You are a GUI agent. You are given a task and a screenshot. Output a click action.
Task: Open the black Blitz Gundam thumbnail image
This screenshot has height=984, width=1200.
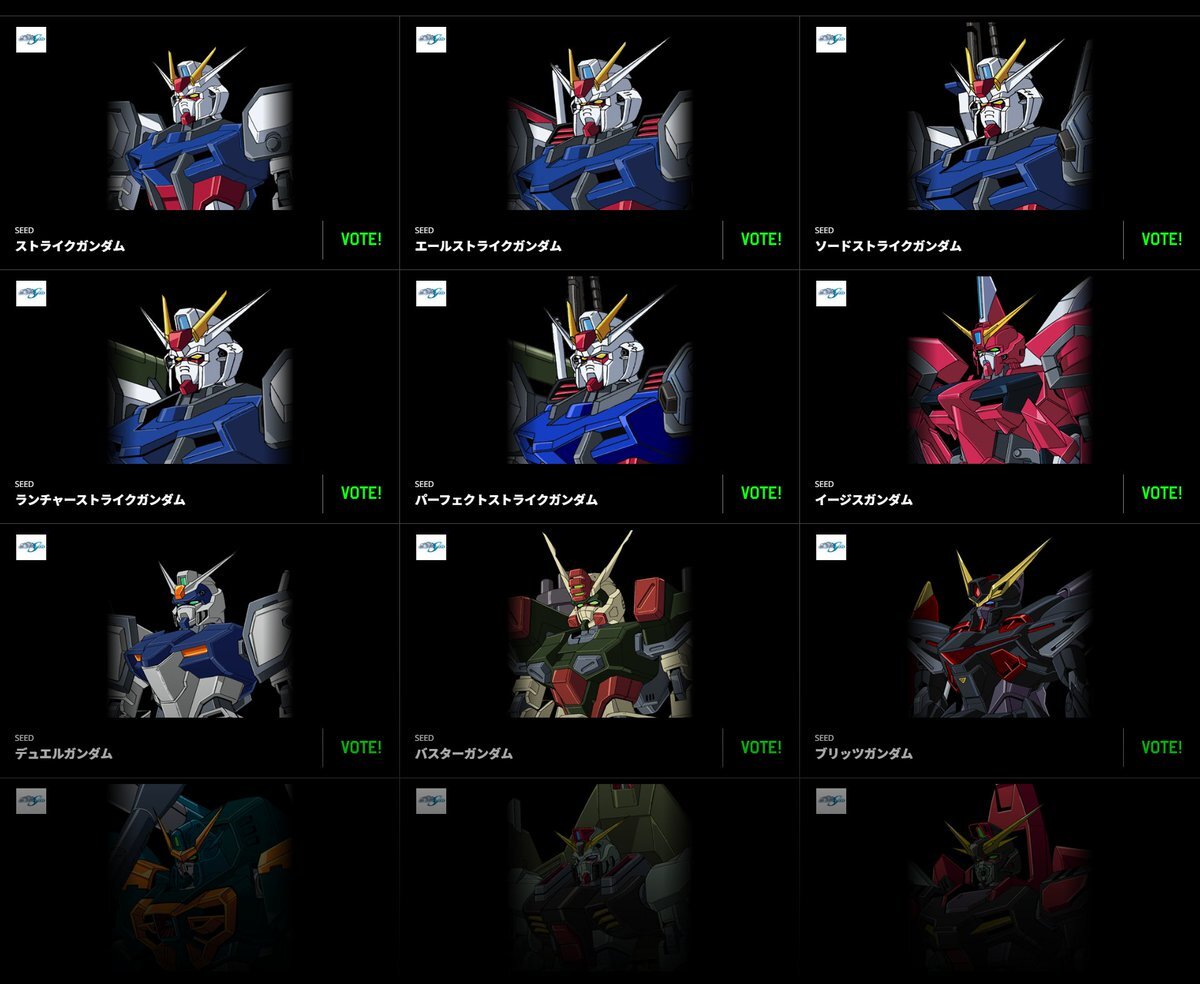(1000, 624)
